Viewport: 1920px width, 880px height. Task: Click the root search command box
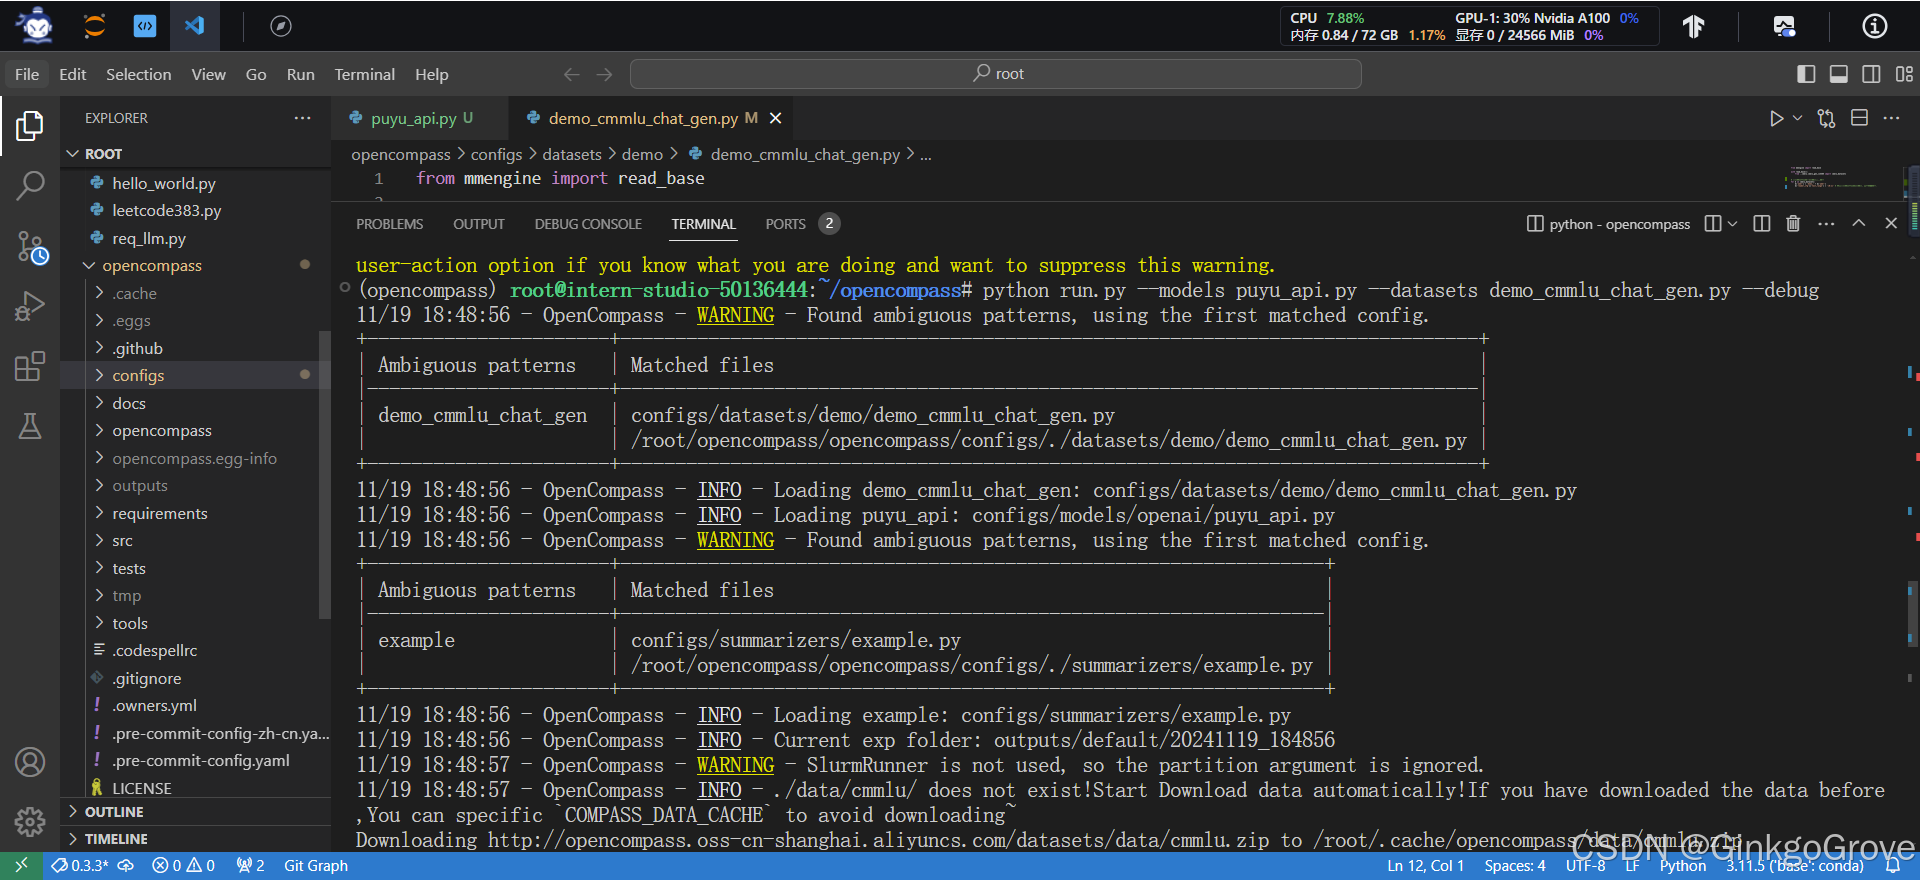996,74
